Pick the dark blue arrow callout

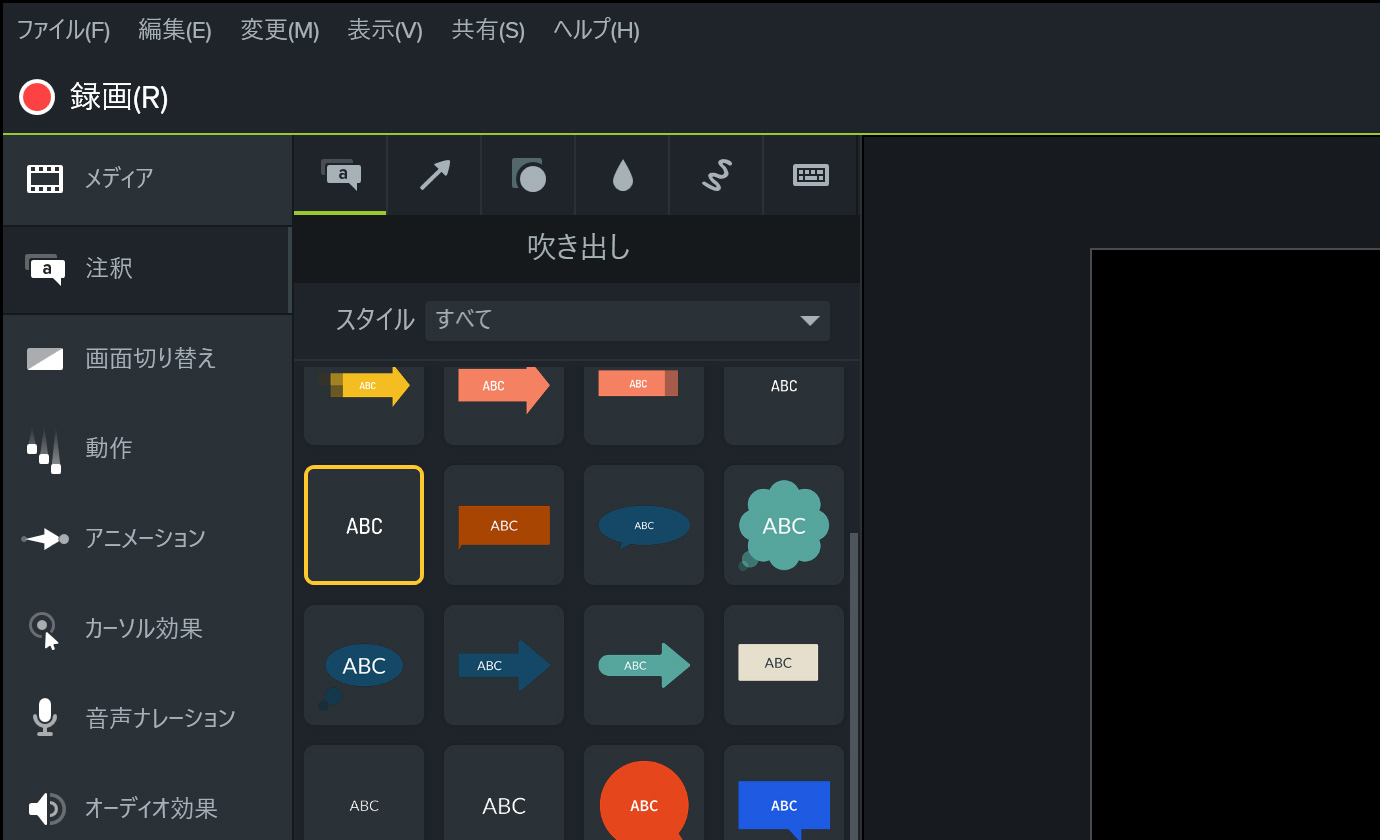504,665
